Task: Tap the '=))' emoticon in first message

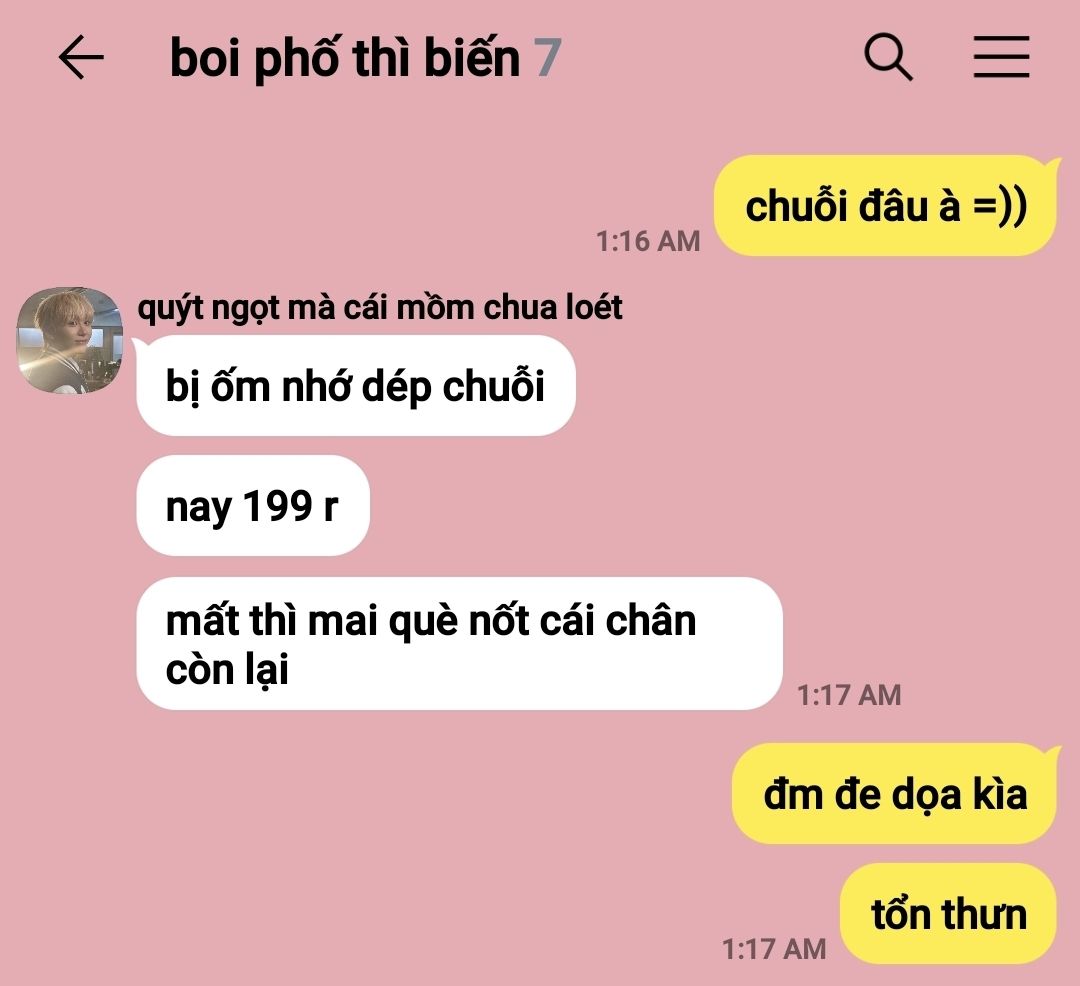Action: (1000, 207)
